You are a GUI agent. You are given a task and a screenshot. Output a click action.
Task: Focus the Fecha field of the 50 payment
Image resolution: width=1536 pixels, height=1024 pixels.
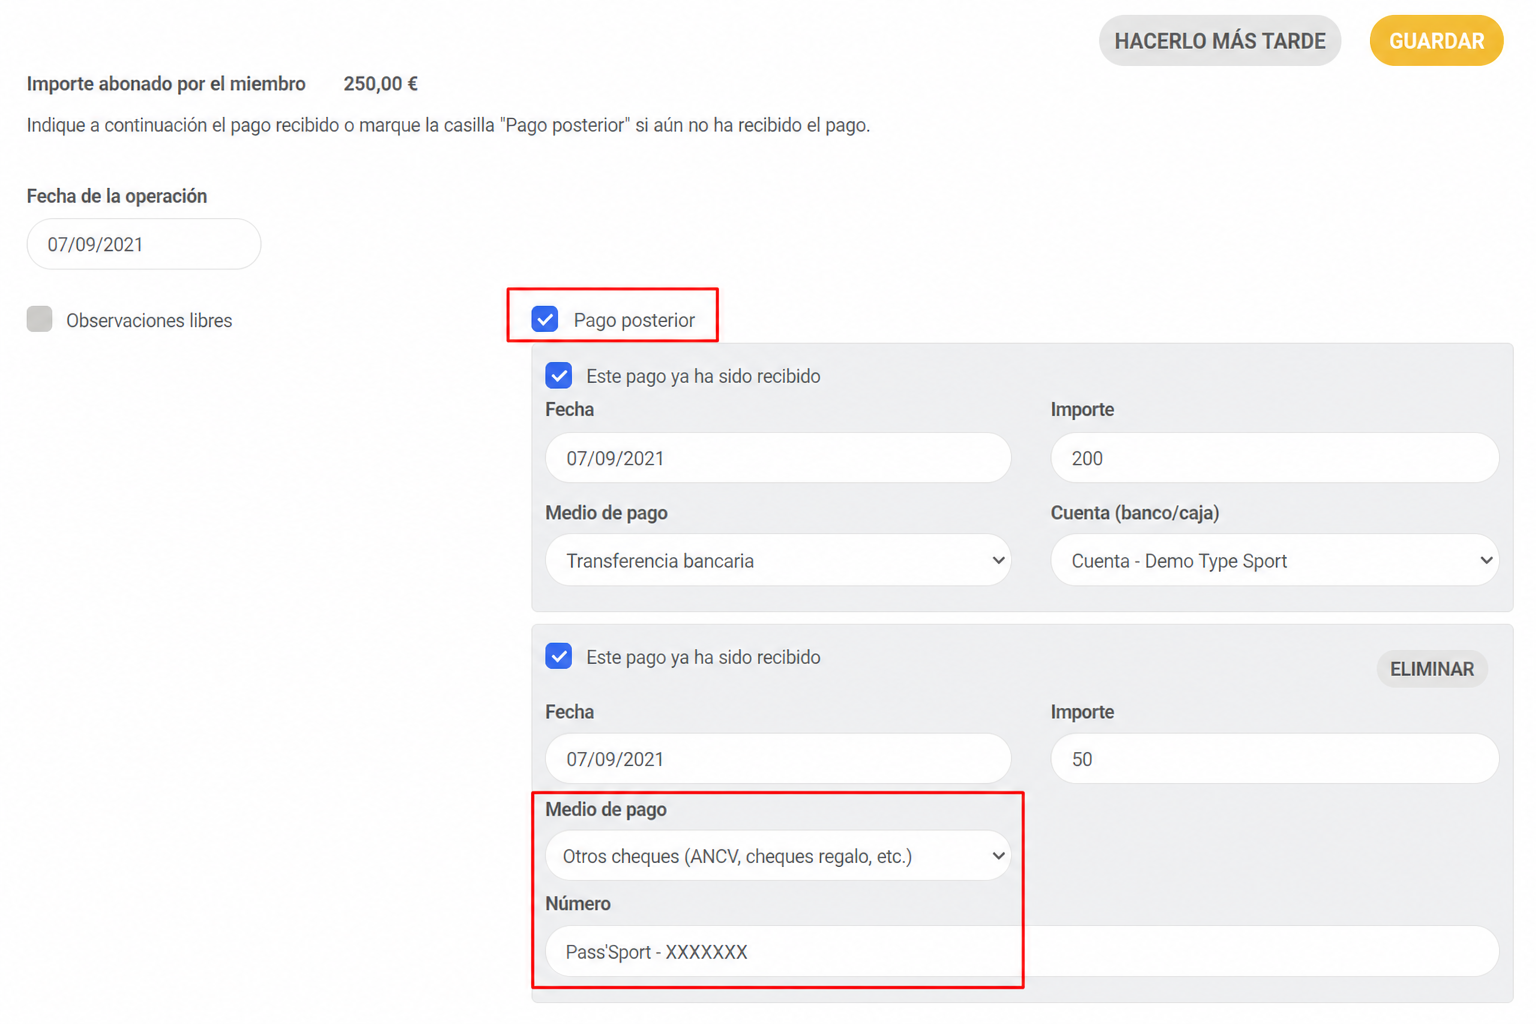coord(778,759)
